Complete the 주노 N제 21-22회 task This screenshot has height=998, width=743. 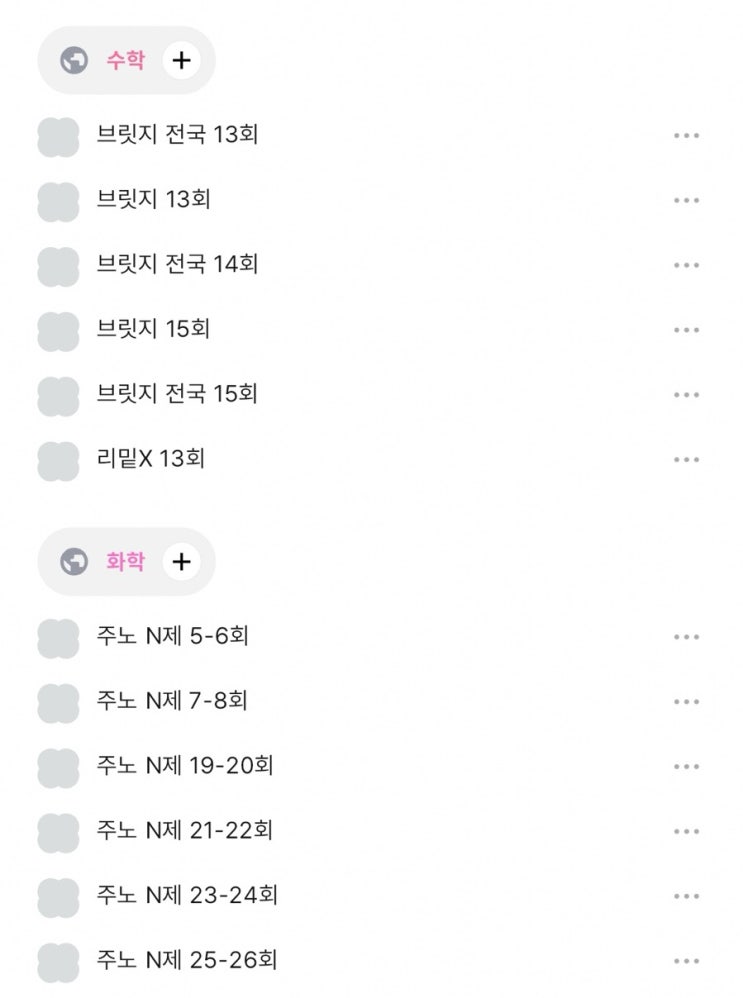point(58,832)
